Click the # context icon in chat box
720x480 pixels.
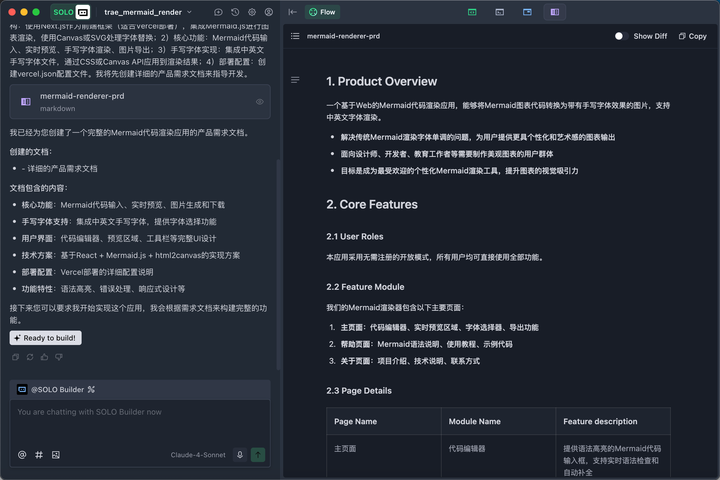[39, 454]
